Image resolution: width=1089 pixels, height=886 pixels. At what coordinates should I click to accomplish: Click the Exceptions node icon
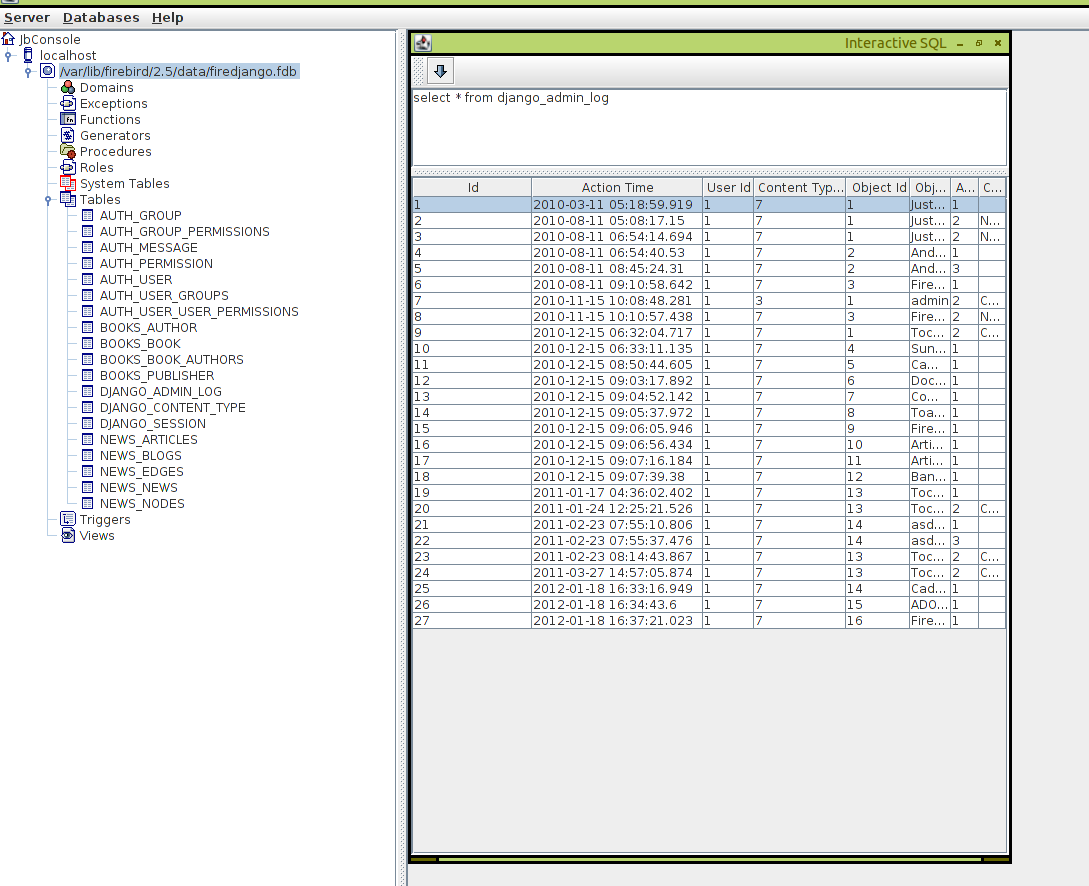pos(68,104)
